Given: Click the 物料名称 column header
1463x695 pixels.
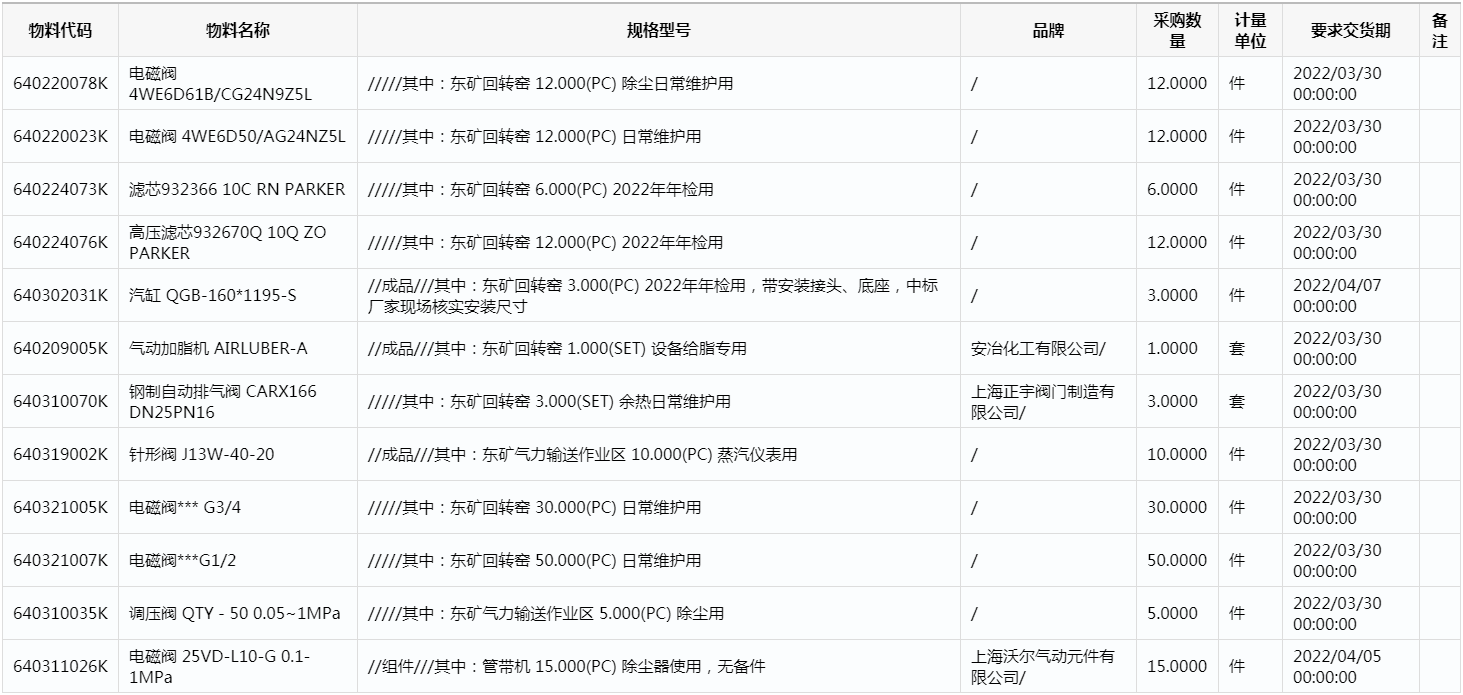Looking at the screenshot, I should click(x=238, y=31).
